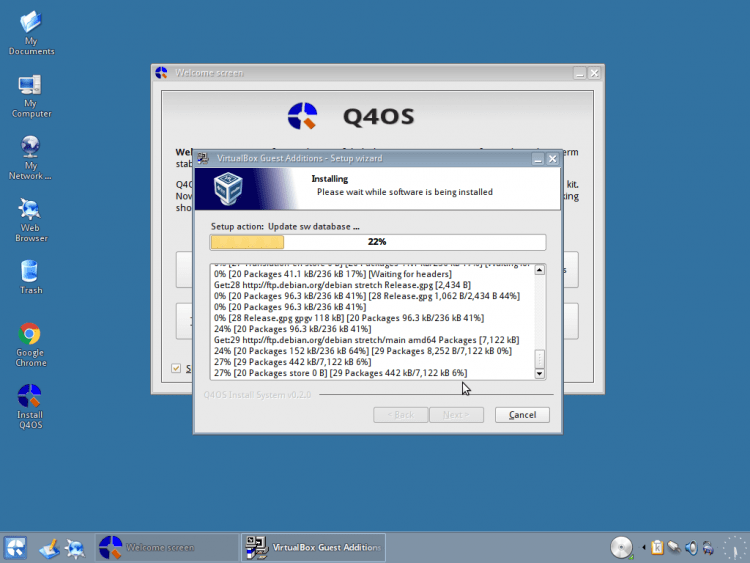Image resolution: width=750 pixels, height=563 pixels.
Task: Click the optical disc tray icon
Action: (622, 547)
